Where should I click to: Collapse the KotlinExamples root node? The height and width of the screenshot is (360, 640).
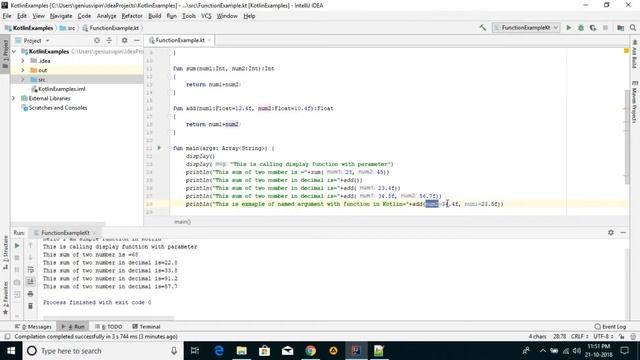(x=14, y=51)
